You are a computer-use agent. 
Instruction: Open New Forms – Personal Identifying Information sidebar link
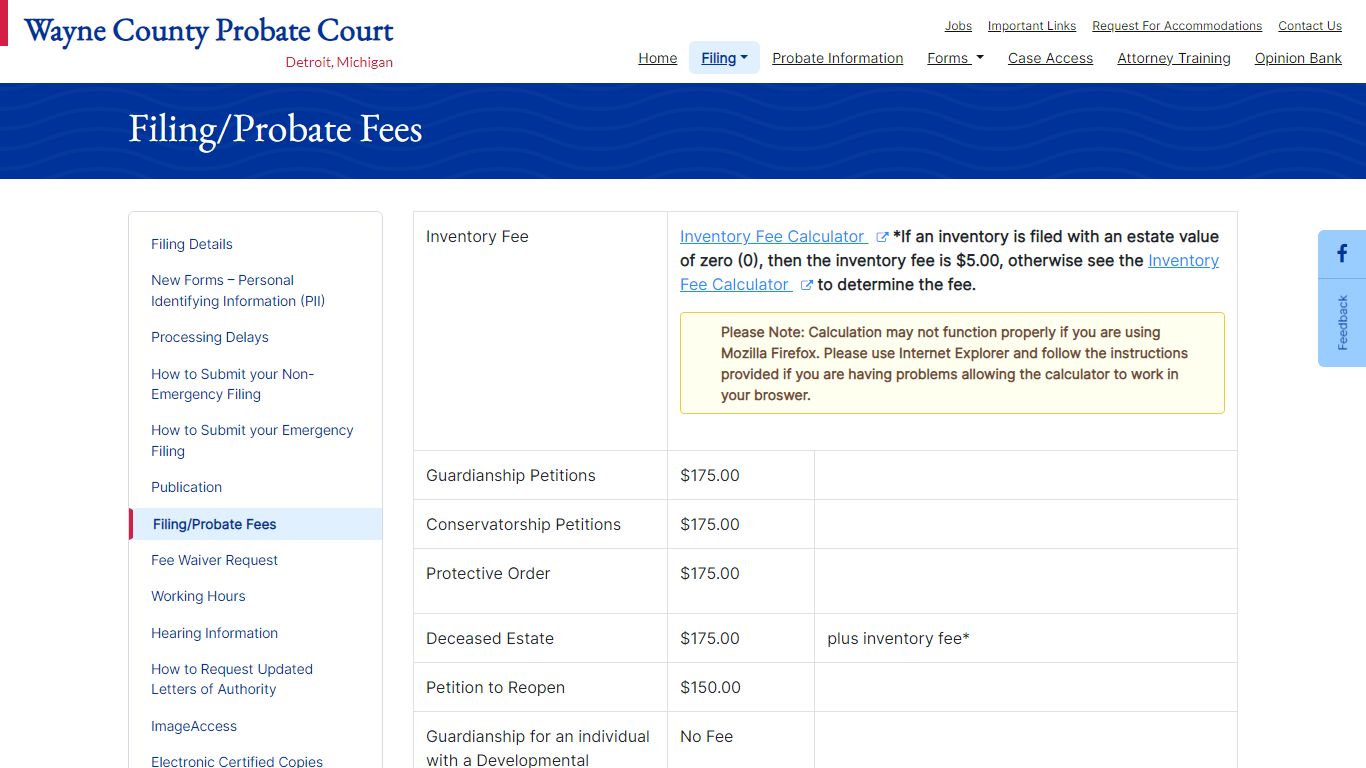(x=238, y=291)
